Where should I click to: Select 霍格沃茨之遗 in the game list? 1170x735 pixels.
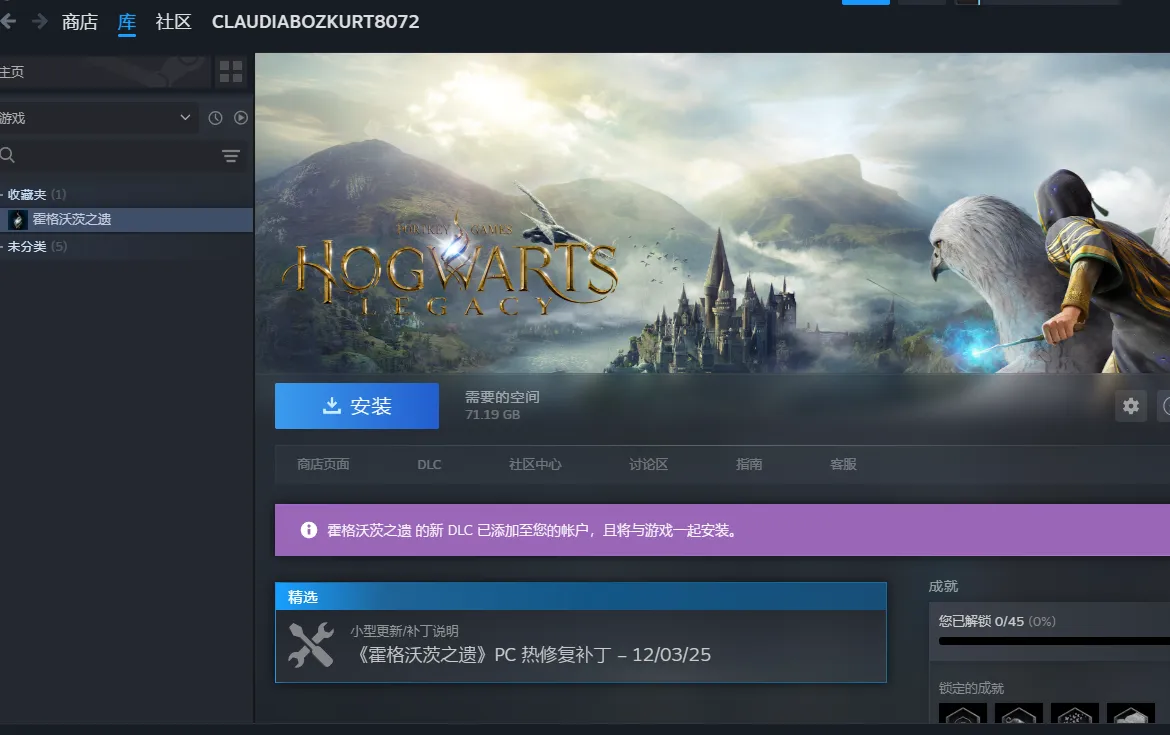pyautogui.click(x=72, y=219)
